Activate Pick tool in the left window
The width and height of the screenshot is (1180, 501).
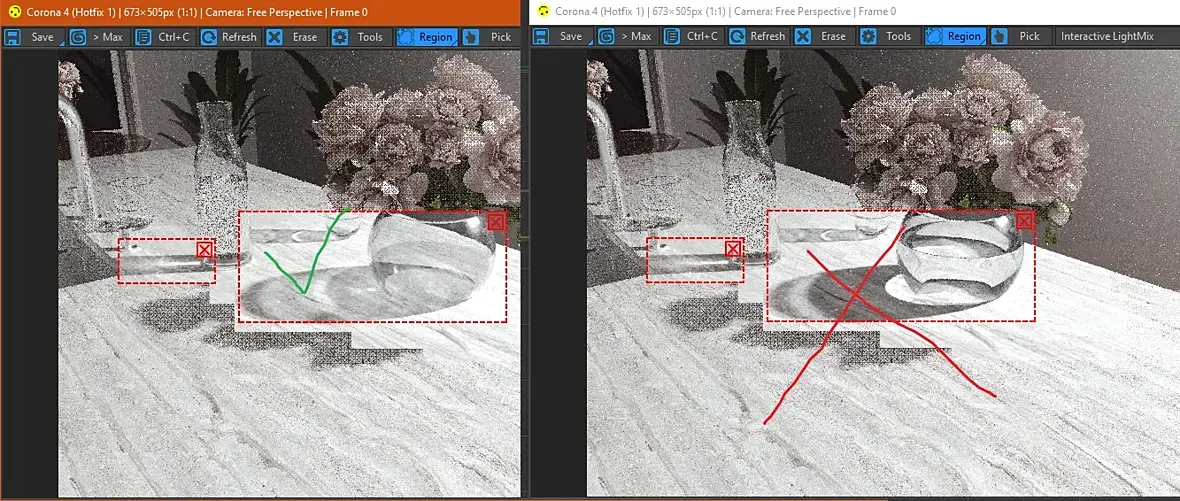coord(489,37)
